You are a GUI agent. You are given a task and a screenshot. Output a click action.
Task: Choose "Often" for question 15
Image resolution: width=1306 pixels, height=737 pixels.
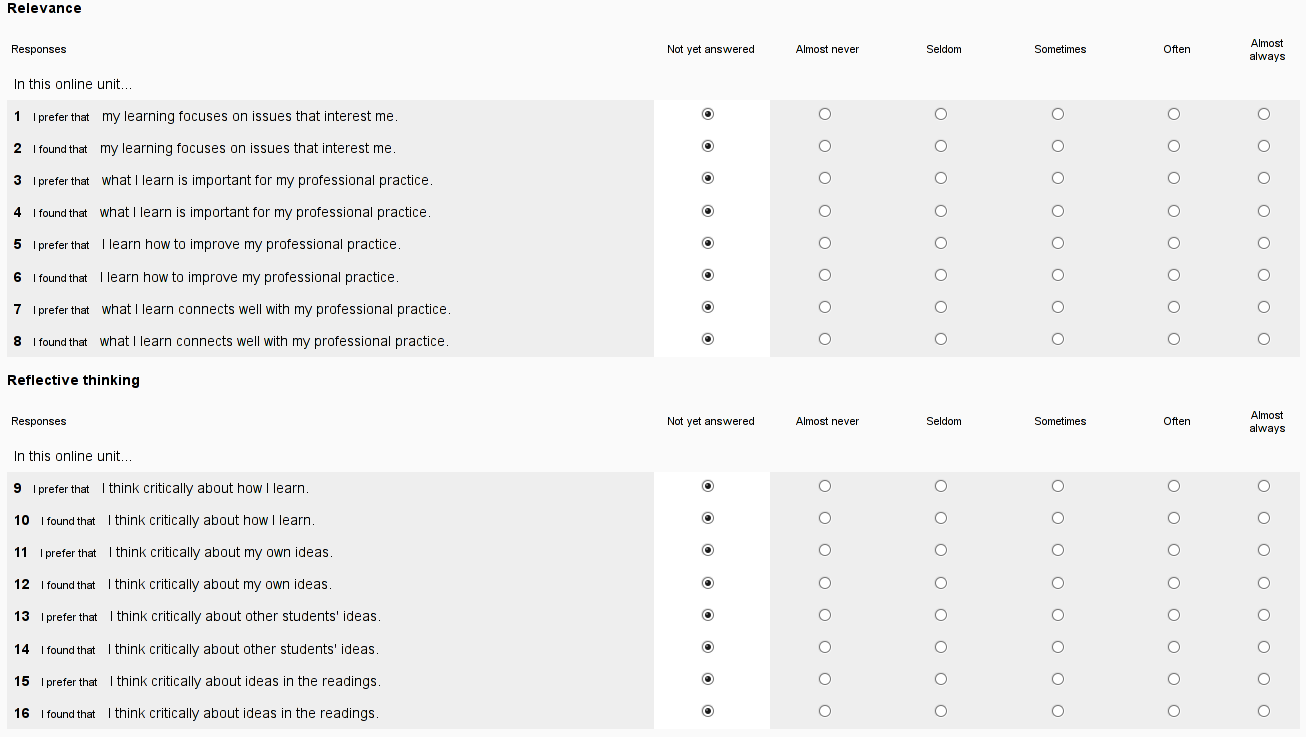(x=1174, y=679)
